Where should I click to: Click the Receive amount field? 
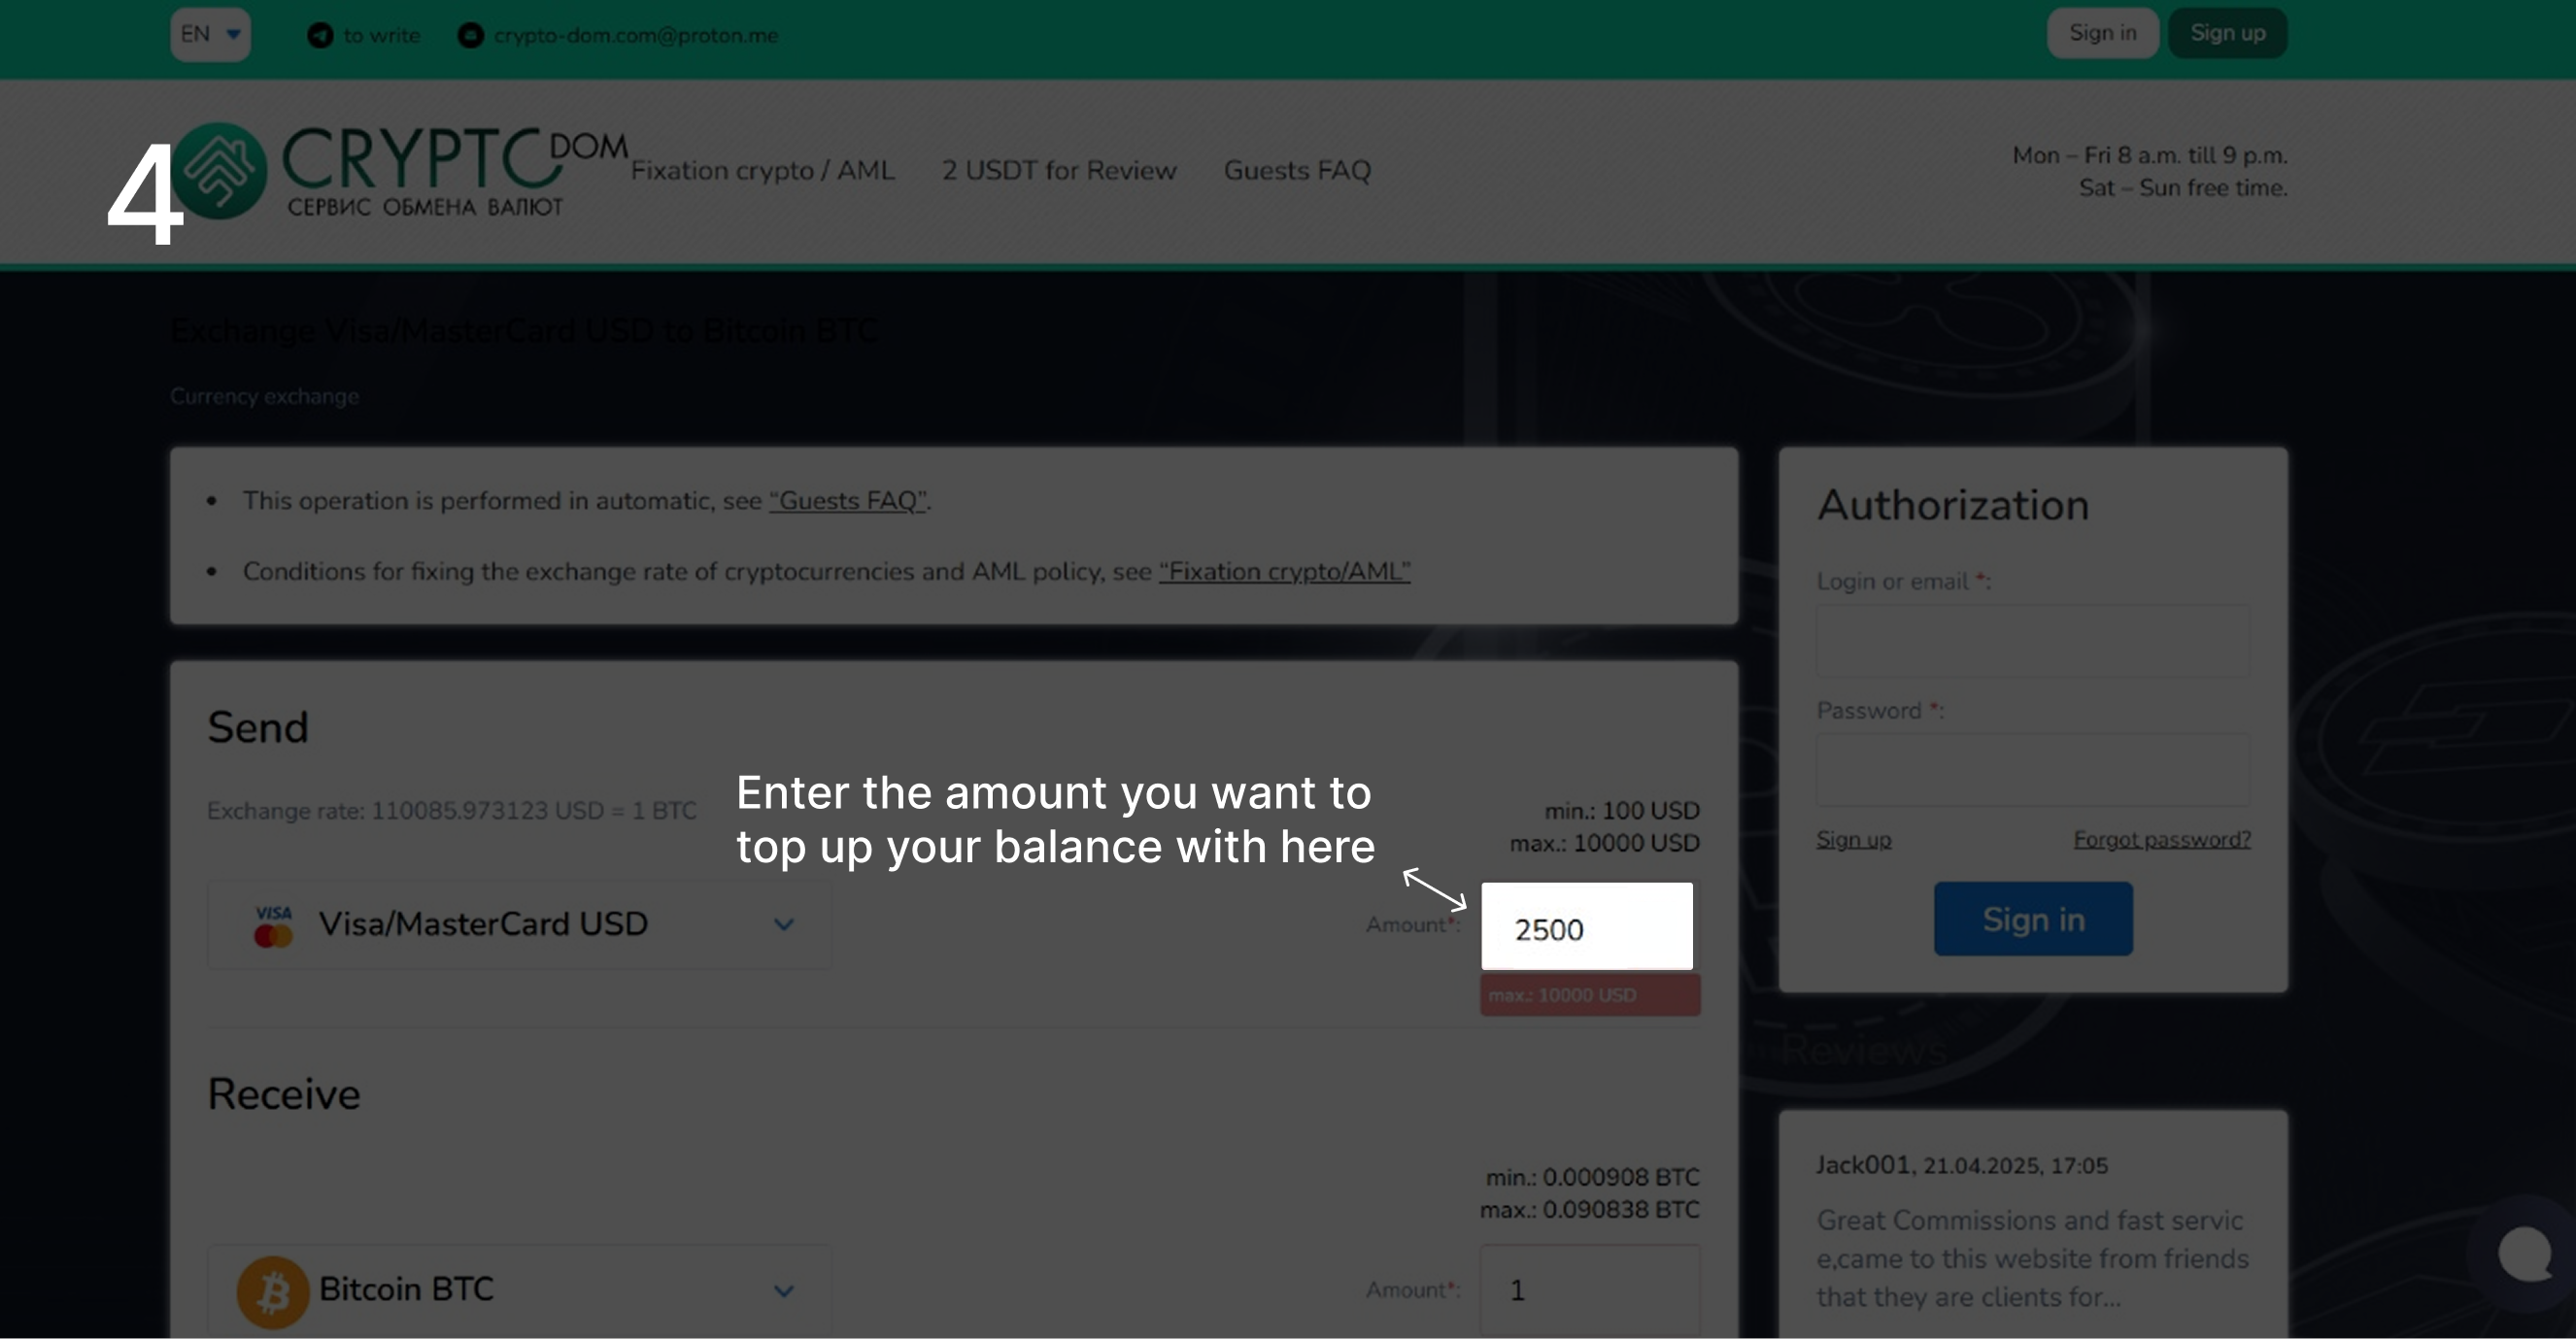1590,1290
